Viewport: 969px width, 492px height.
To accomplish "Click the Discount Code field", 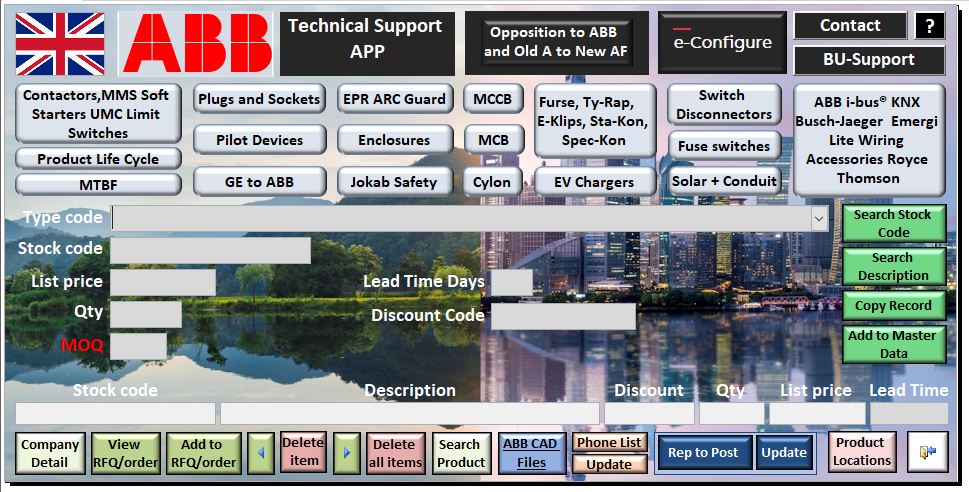I will coord(564,316).
